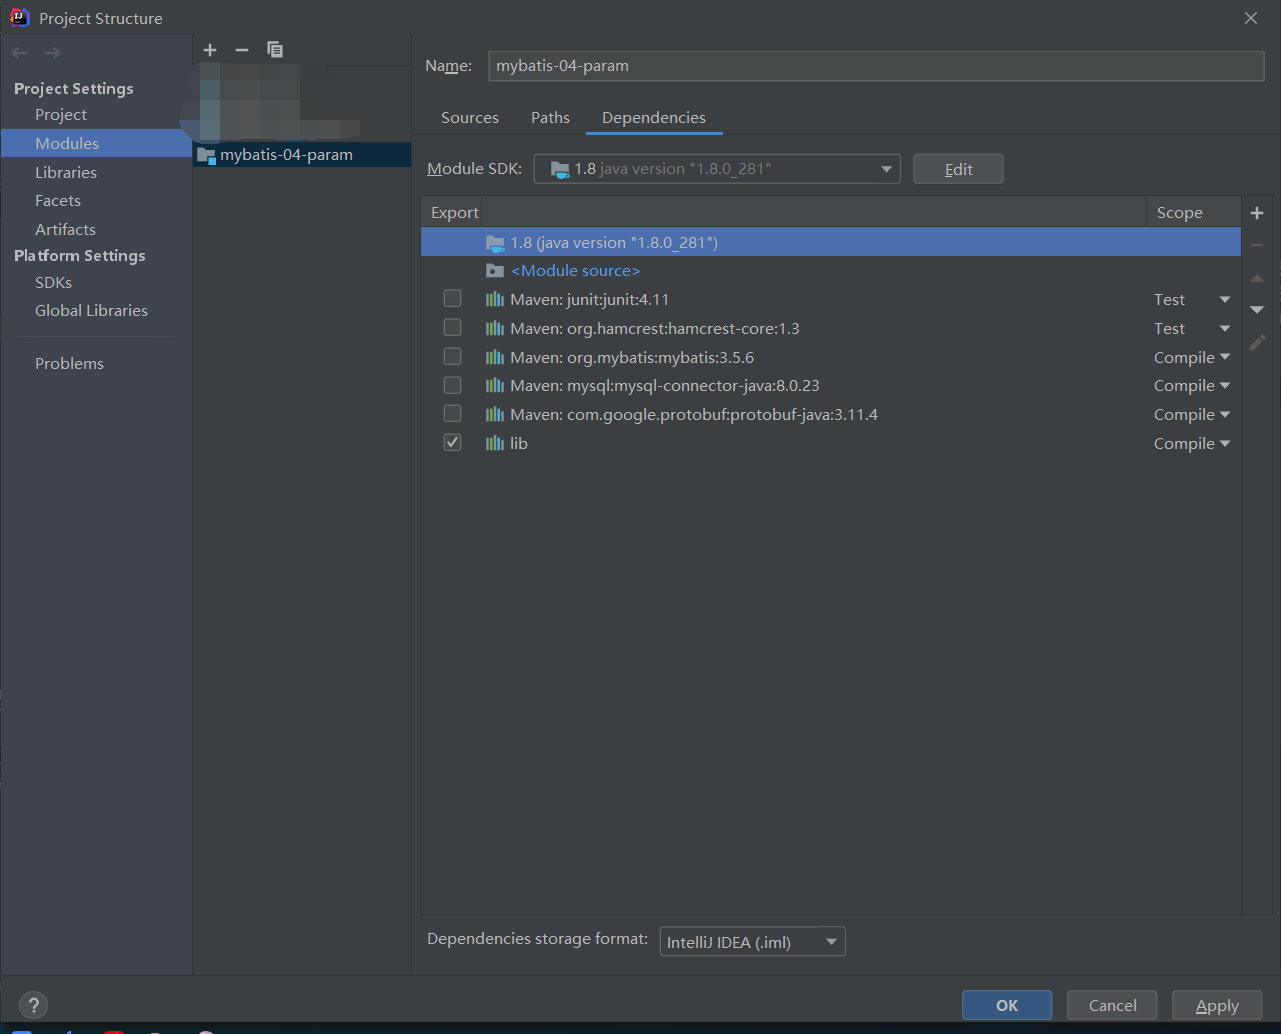Screen dimensions: 1281x1034
Task: Click the library icon of protobuf-java
Action: 495,414
